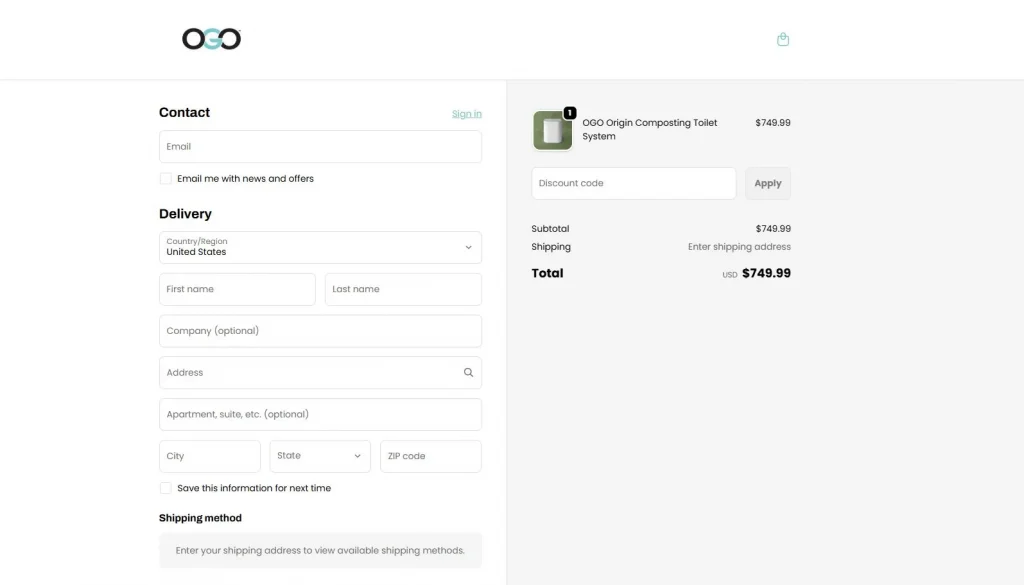Click the OGO logo in the header
Screen dimensions: 1024x585
pyautogui.click(x=210, y=38)
